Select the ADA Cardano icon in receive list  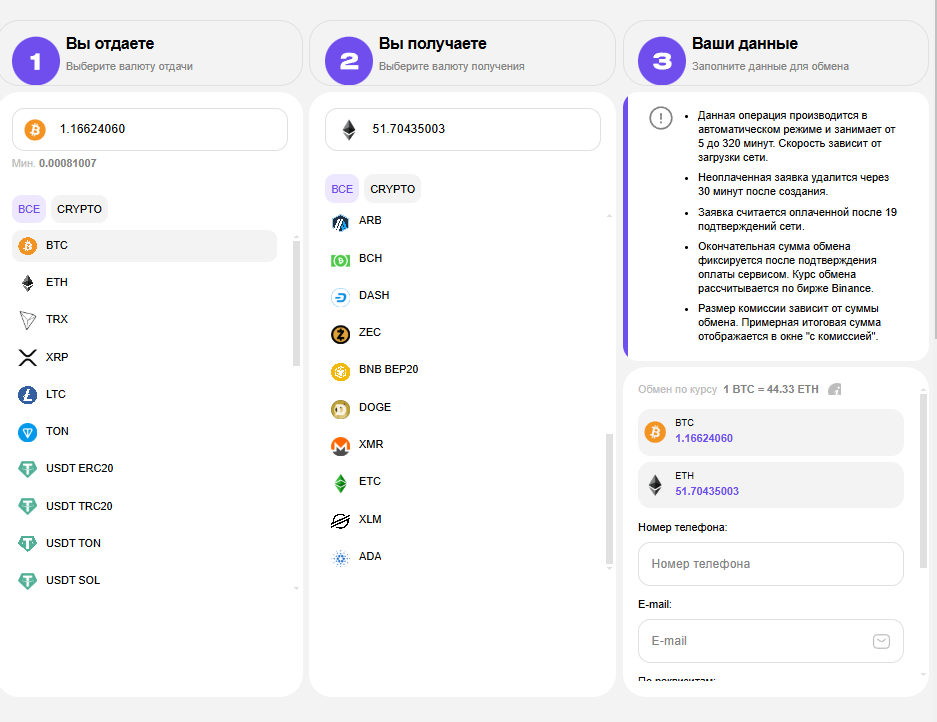(340, 557)
